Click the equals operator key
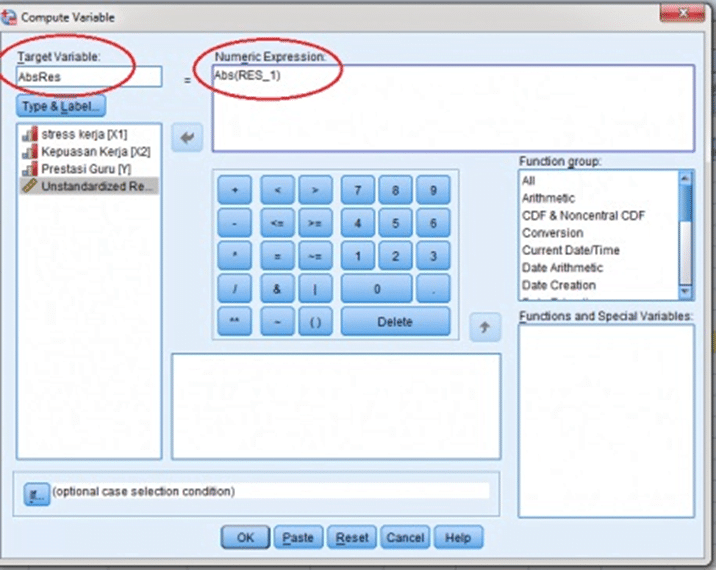 pos(277,256)
